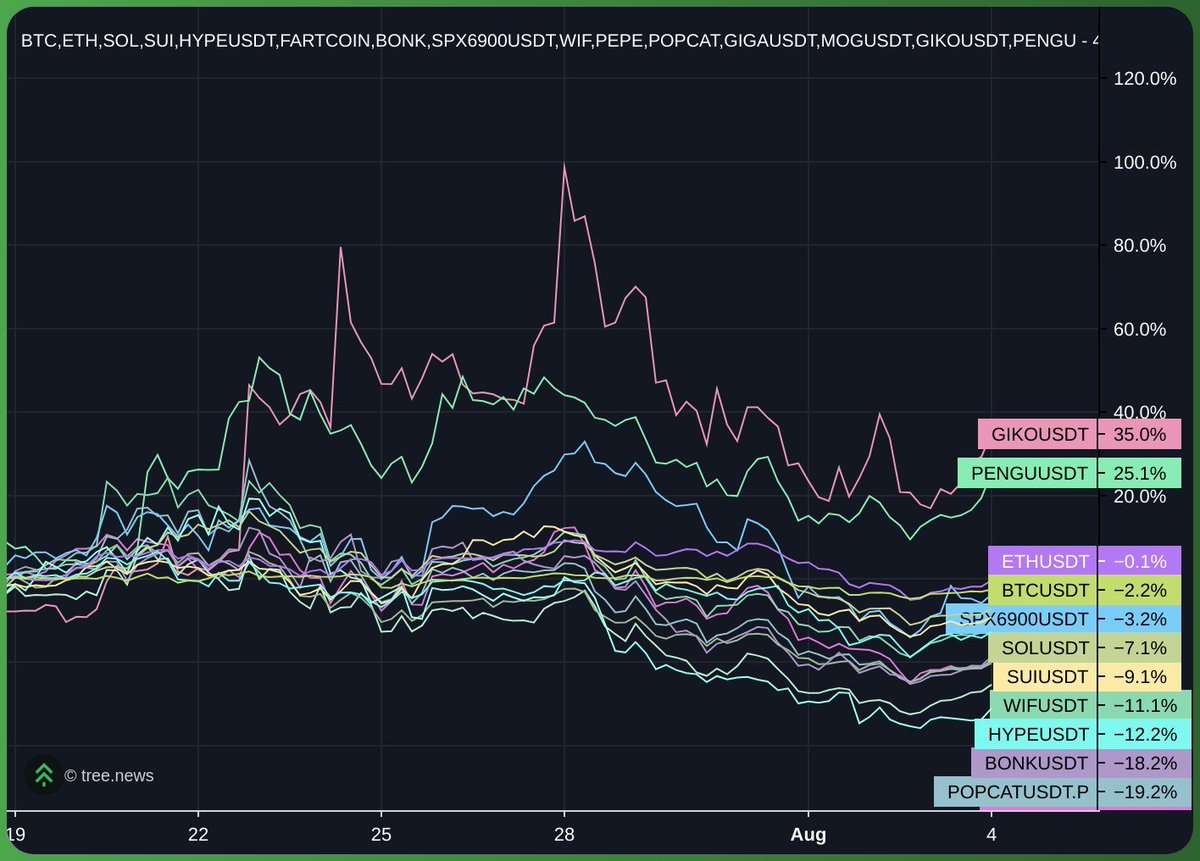Click the −9.1% value tag
This screenshot has width=1200, height=861.
point(1140,676)
